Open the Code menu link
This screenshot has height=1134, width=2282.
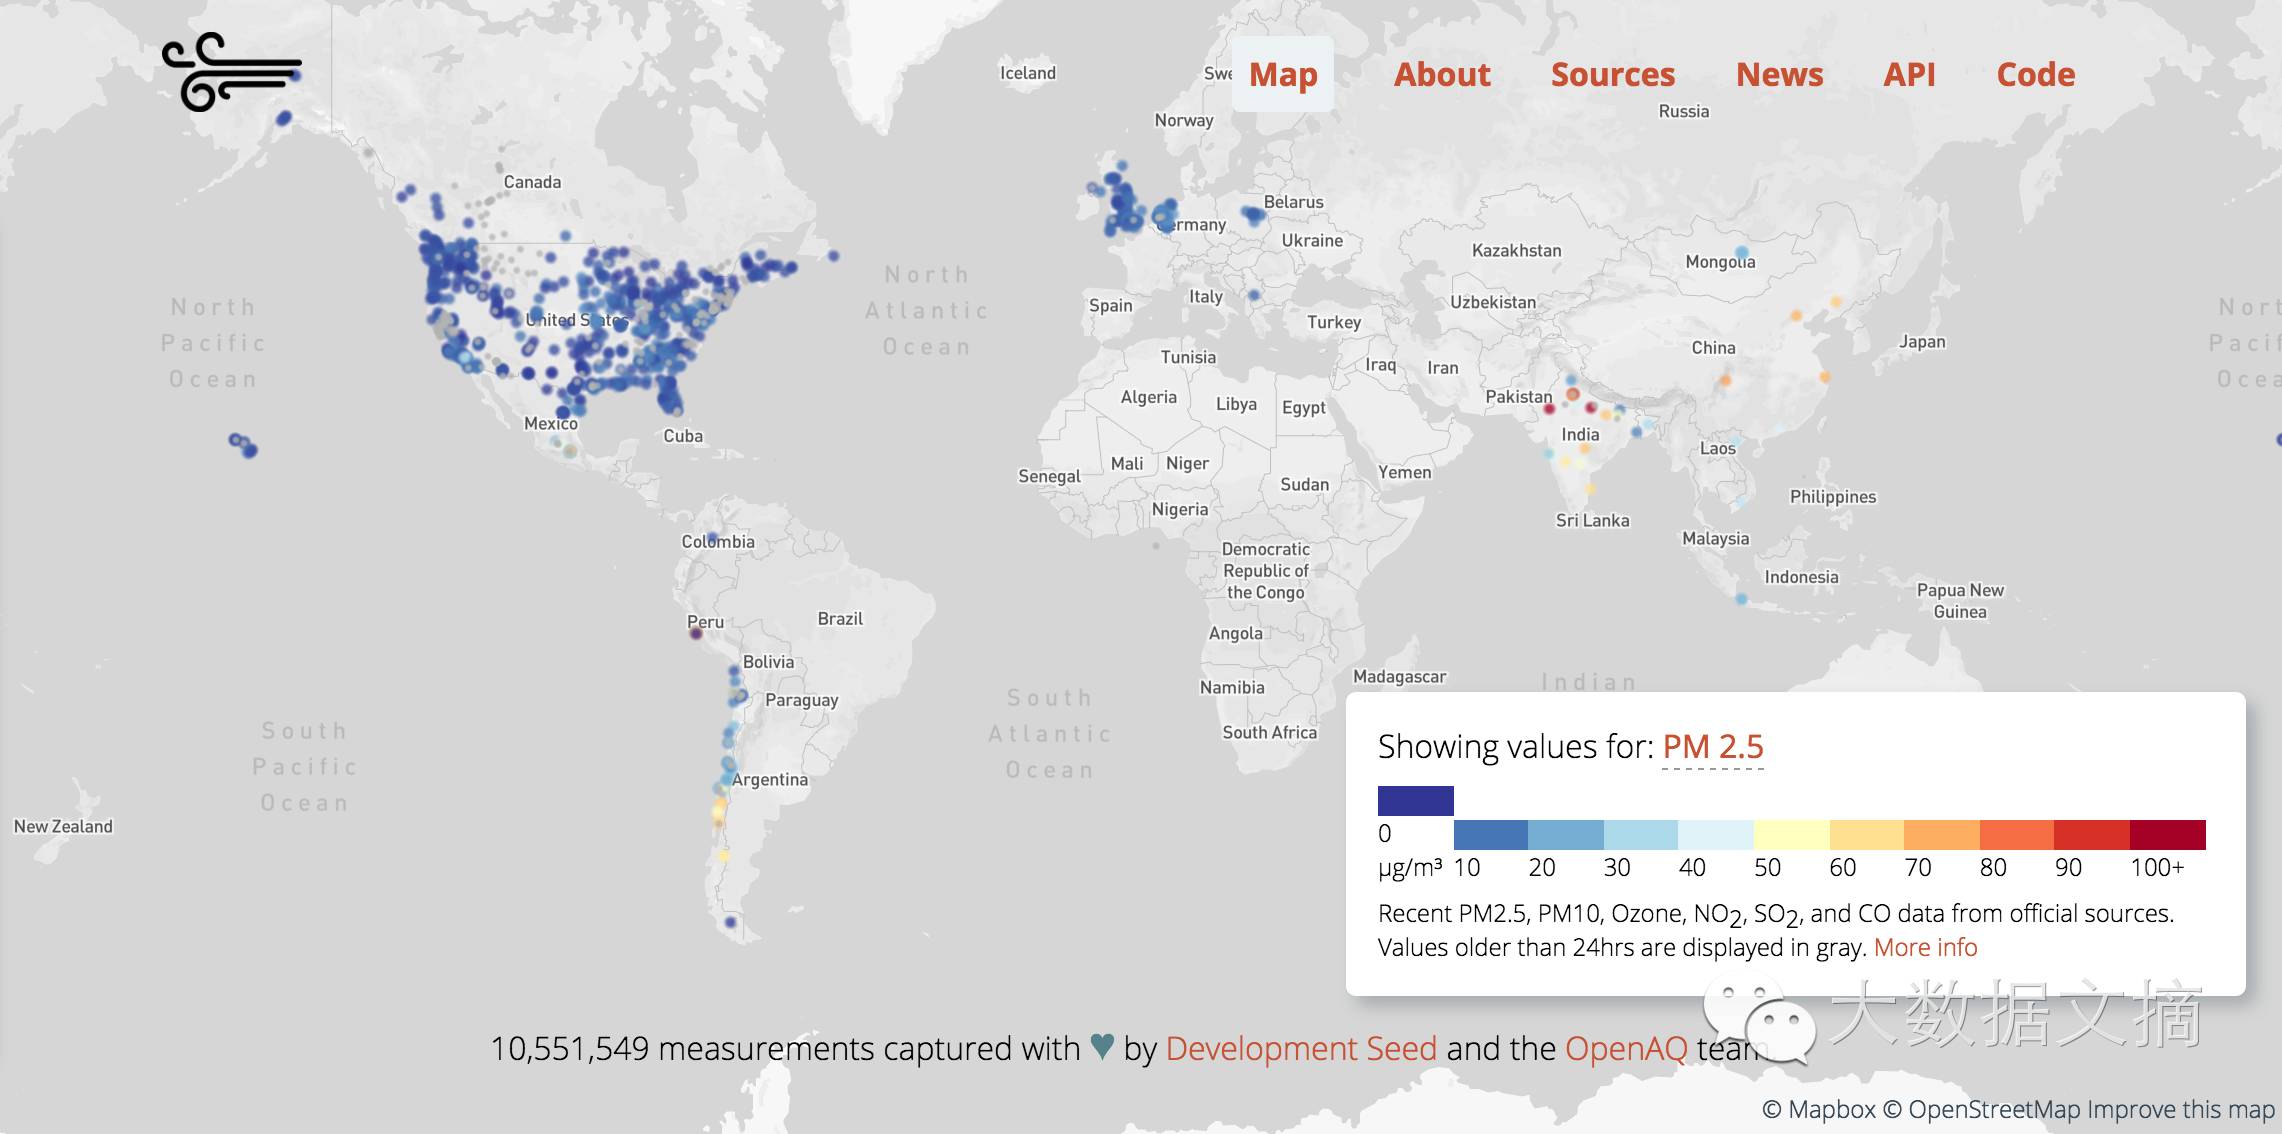pyautogui.click(x=2035, y=74)
